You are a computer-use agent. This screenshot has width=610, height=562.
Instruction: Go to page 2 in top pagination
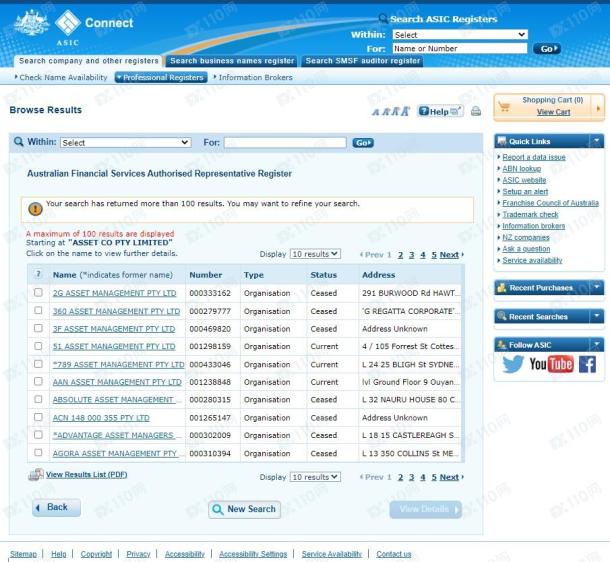pos(400,255)
